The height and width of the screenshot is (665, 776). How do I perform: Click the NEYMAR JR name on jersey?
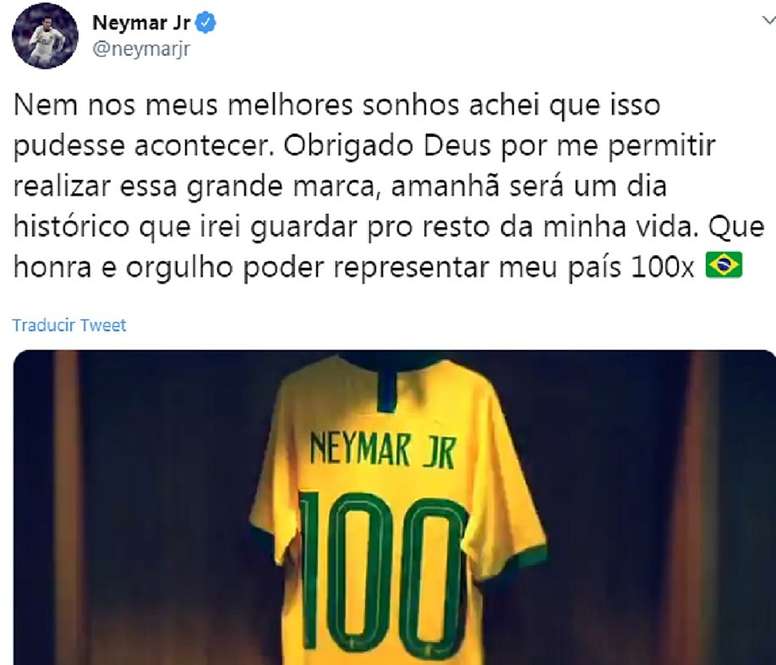382,450
